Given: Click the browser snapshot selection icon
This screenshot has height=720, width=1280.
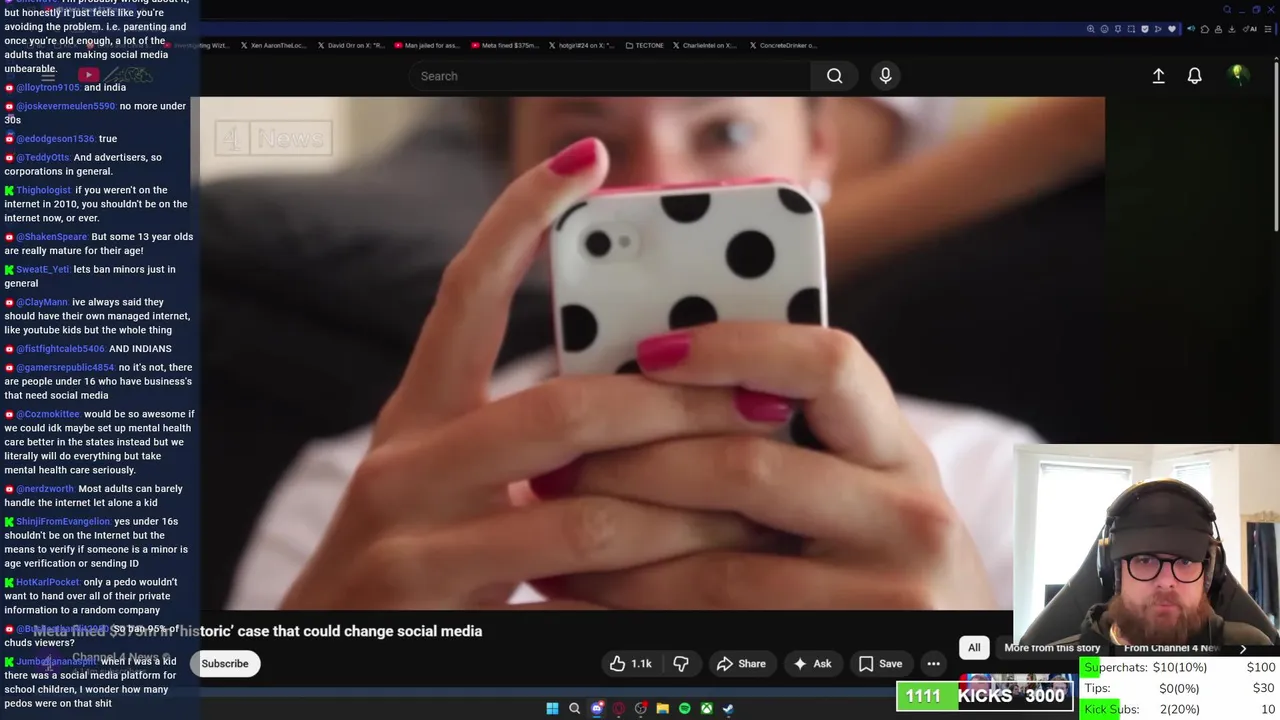Looking at the screenshot, I should click(x=1131, y=29).
